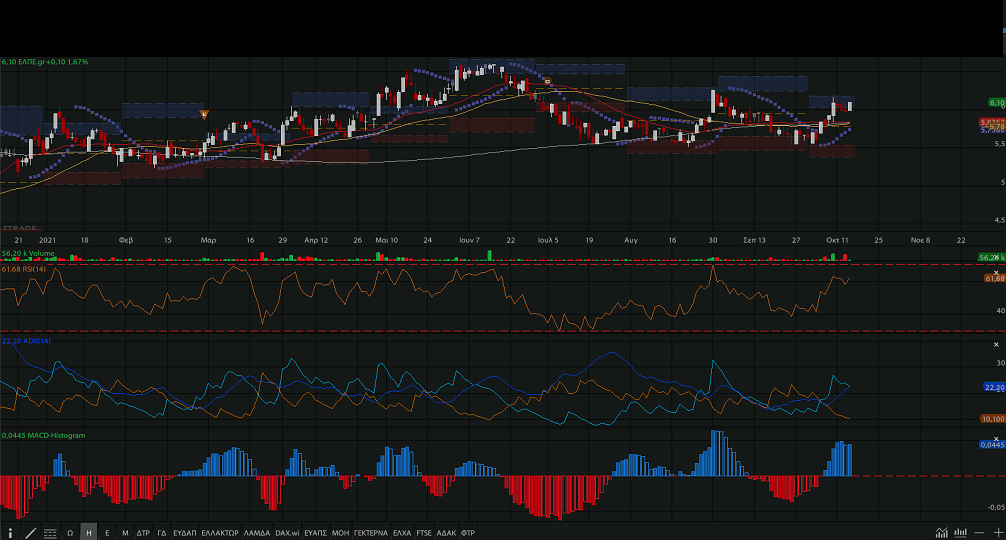Viewport: 1006px width, 540px height.
Task: Click the Απρ 12 date label
Action: point(316,240)
